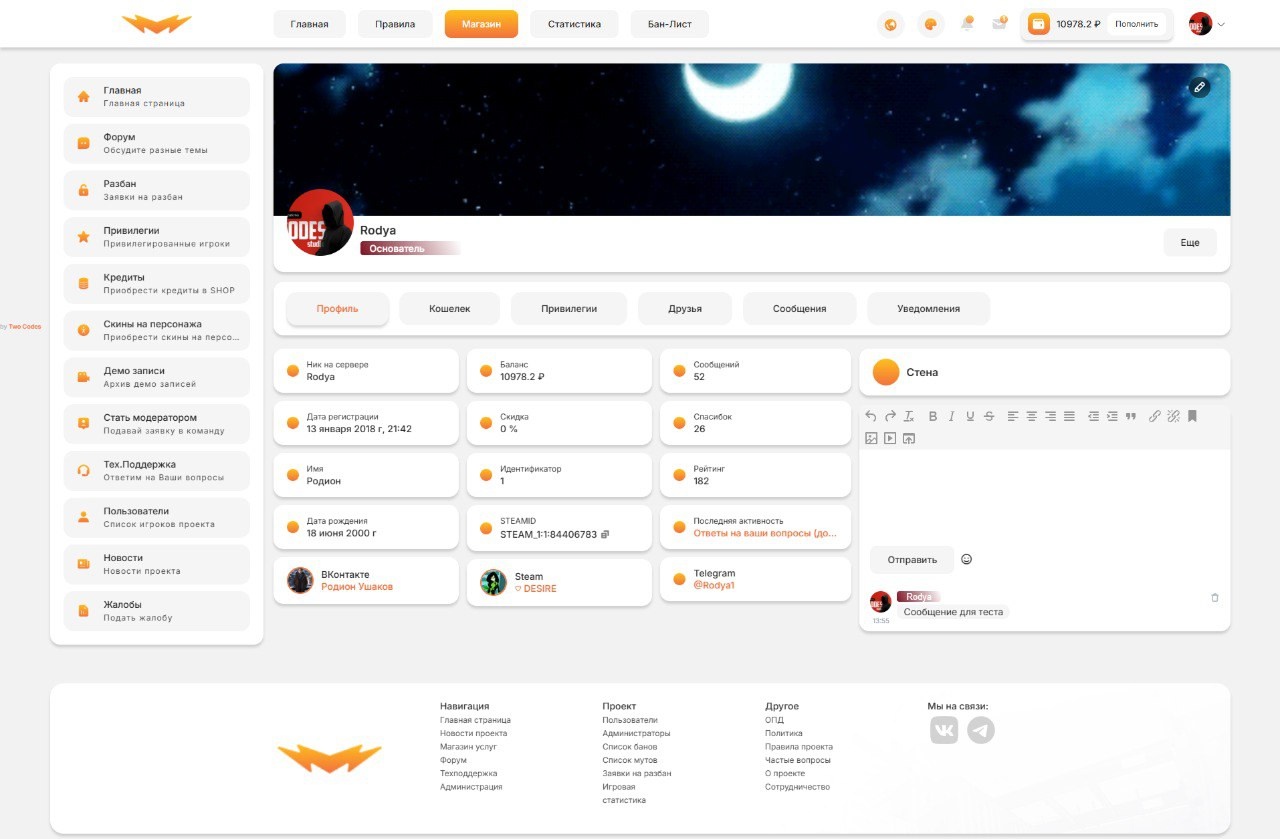
Task: Toggle italic formatting in wall editor
Action: click(951, 416)
